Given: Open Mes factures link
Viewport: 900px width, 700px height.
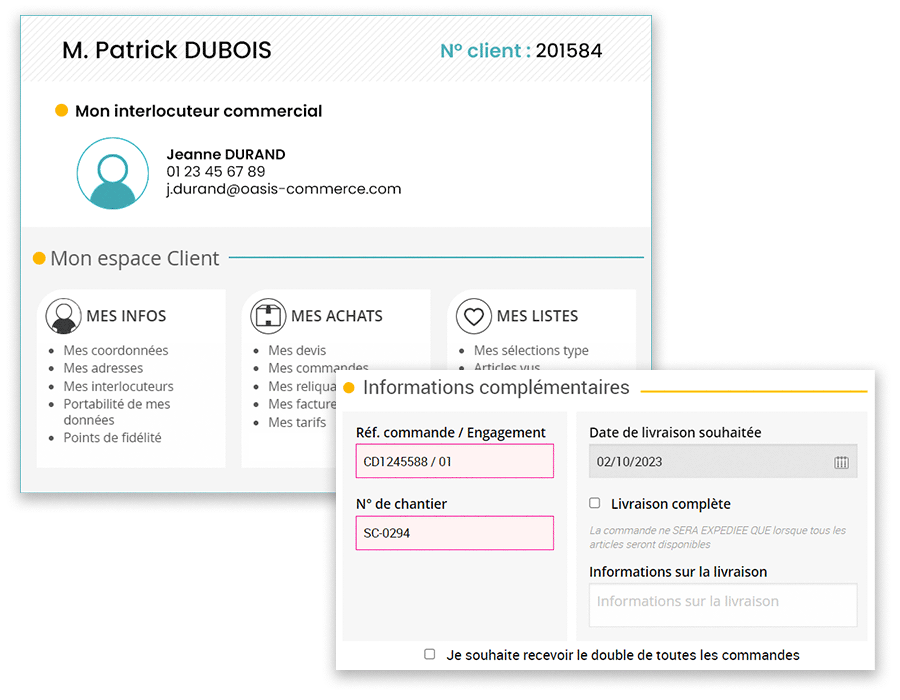Looking at the screenshot, I should coord(302,404).
